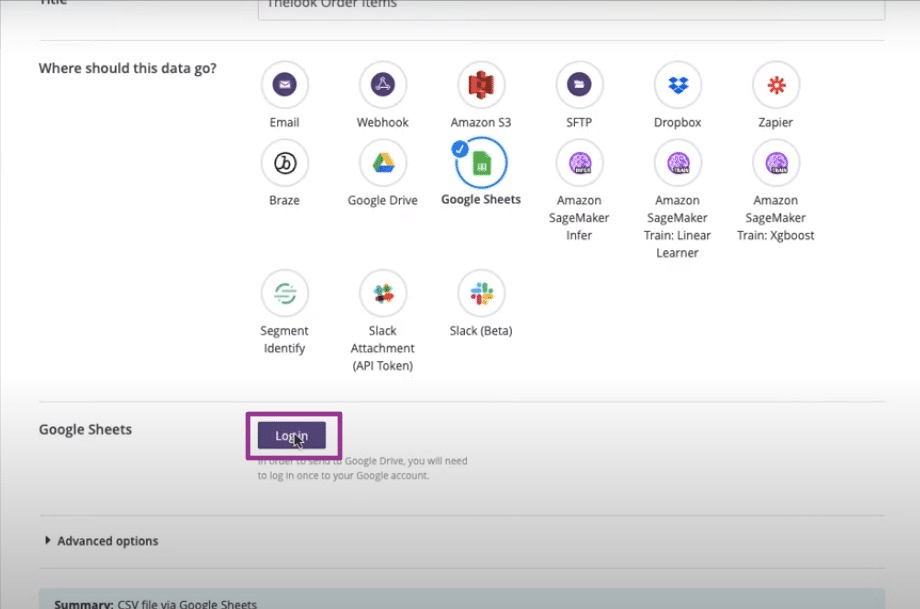The width and height of the screenshot is (920, 609).
Task: Select the SFTP destination icon
Action: tap(579, 84)
